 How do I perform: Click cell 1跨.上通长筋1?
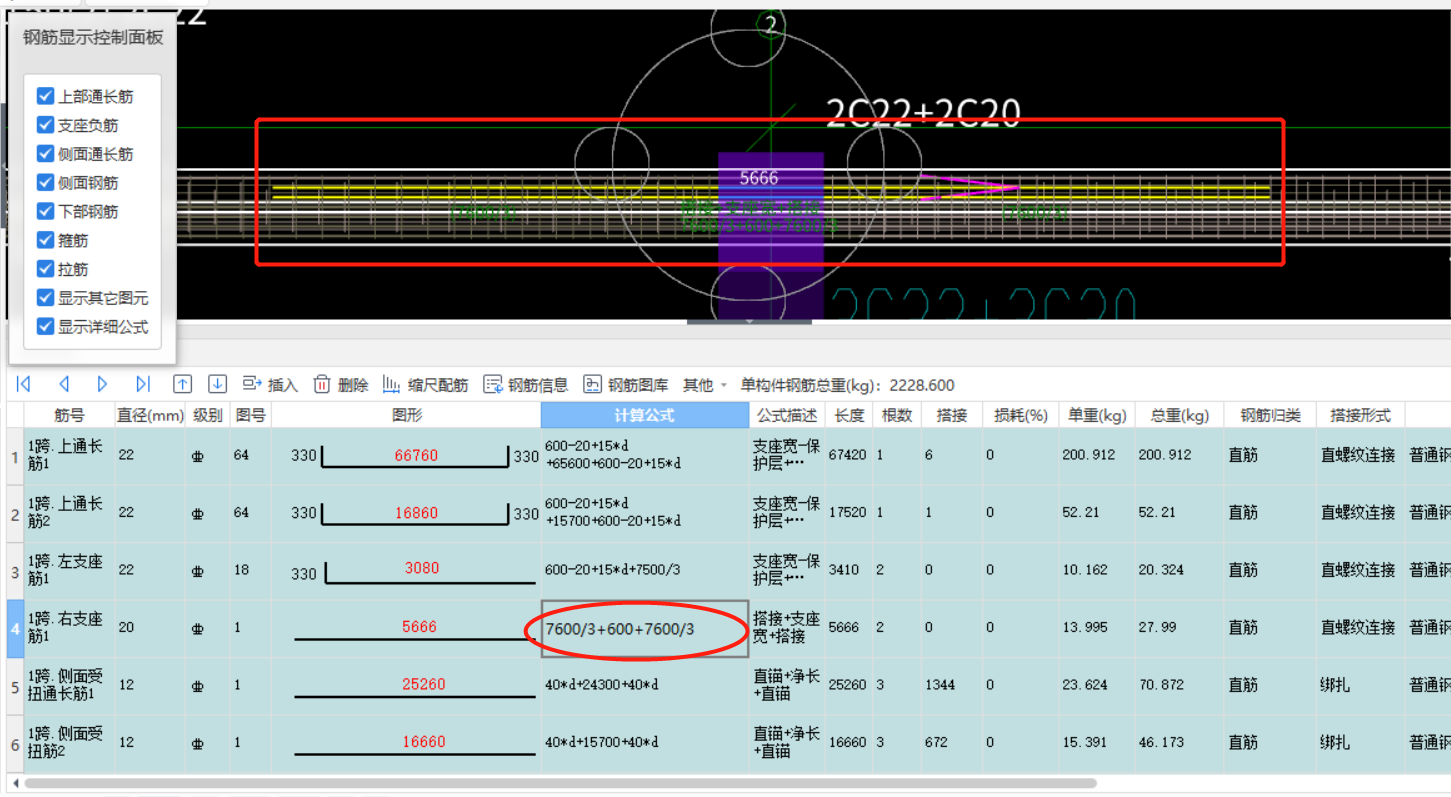point(69,456)
